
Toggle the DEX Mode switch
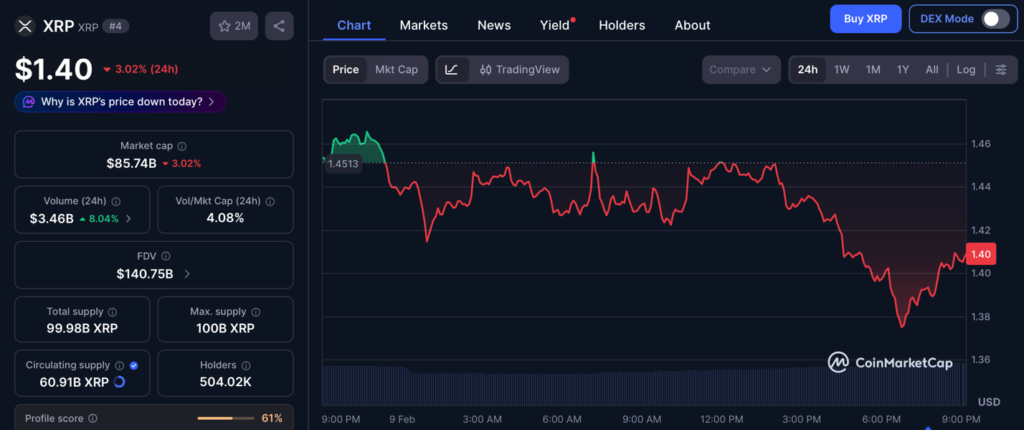pos(994,19)
